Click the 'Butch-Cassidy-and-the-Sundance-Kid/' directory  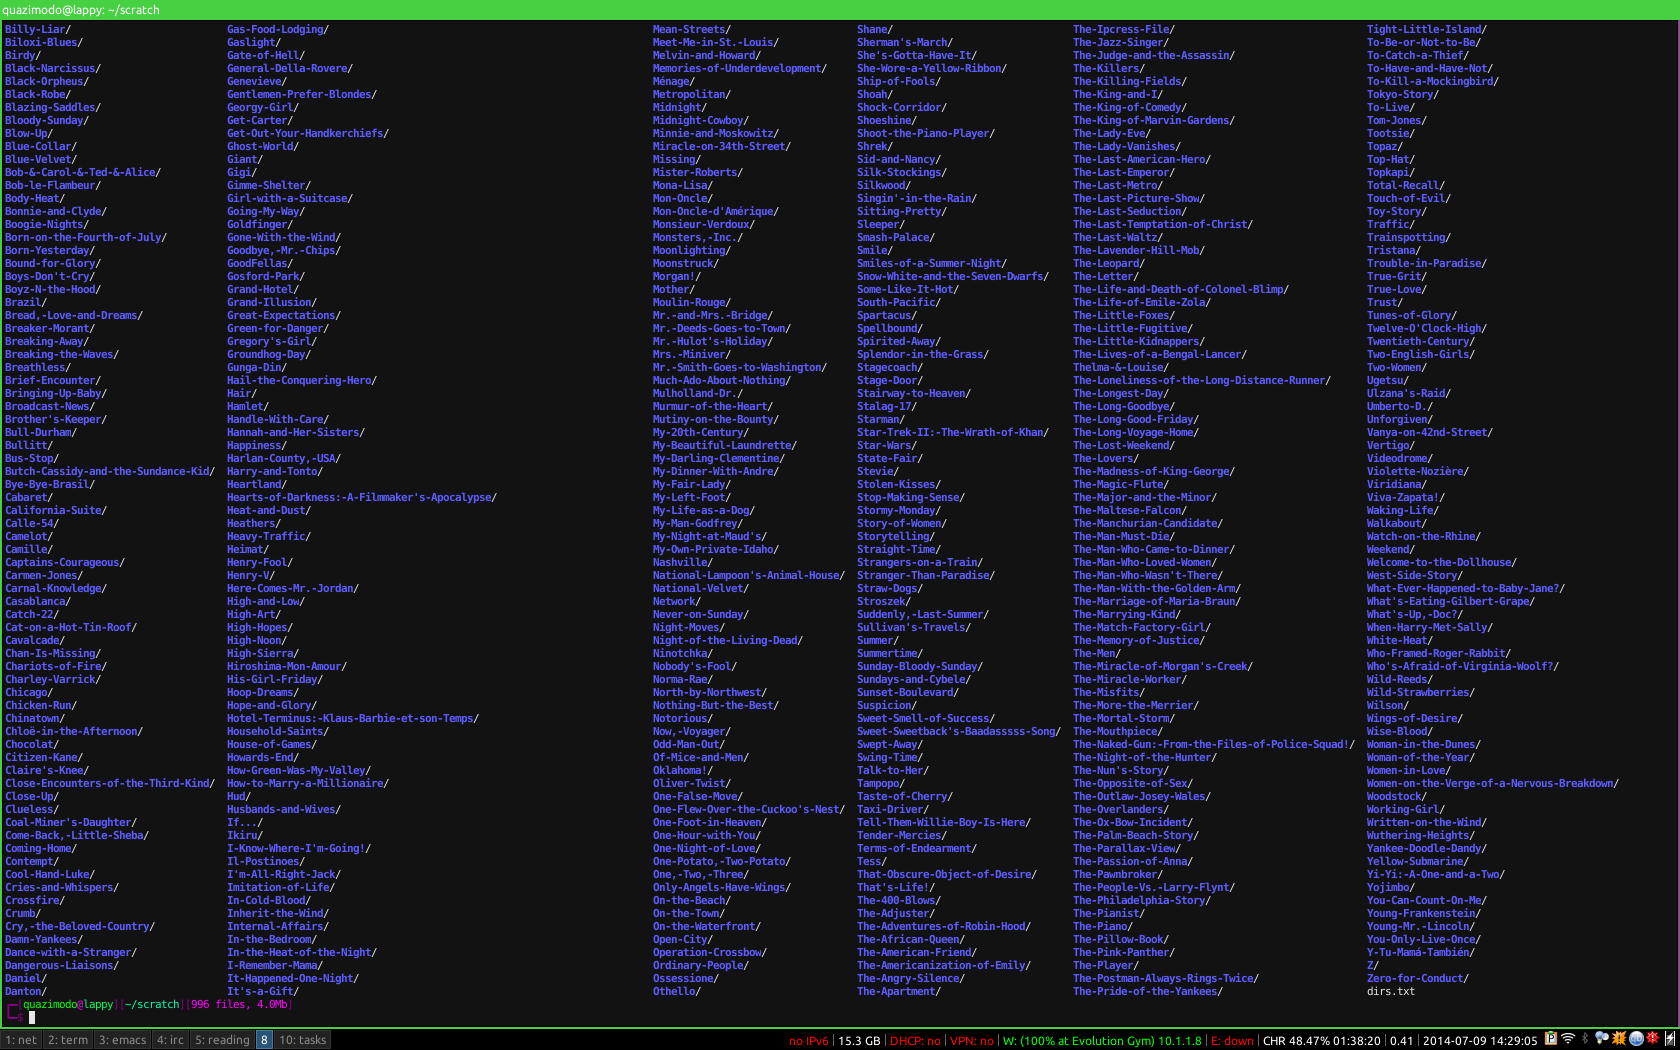point(110,472)
